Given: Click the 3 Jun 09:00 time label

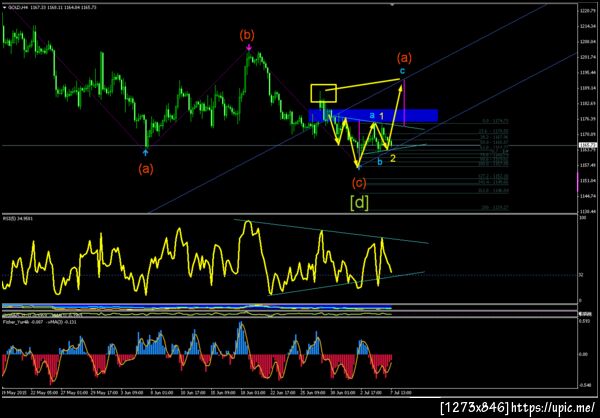Looking at the screenshot, I should click(x=131, y=392).
